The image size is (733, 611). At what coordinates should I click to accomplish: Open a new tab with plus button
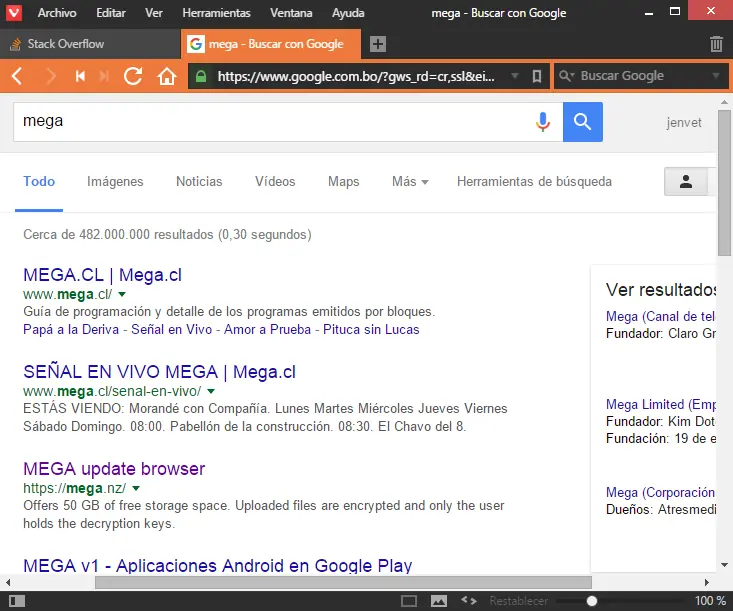click(378, 44)
